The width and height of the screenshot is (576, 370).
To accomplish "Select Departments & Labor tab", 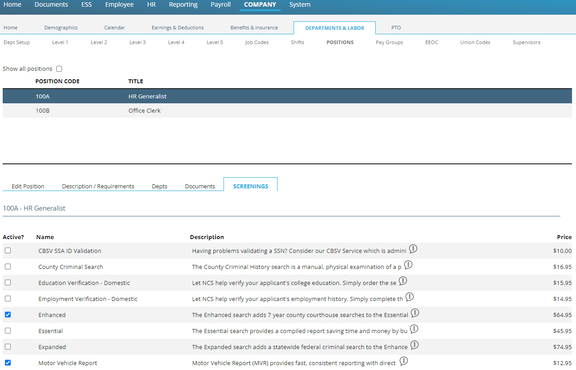I will pos(334,28).
